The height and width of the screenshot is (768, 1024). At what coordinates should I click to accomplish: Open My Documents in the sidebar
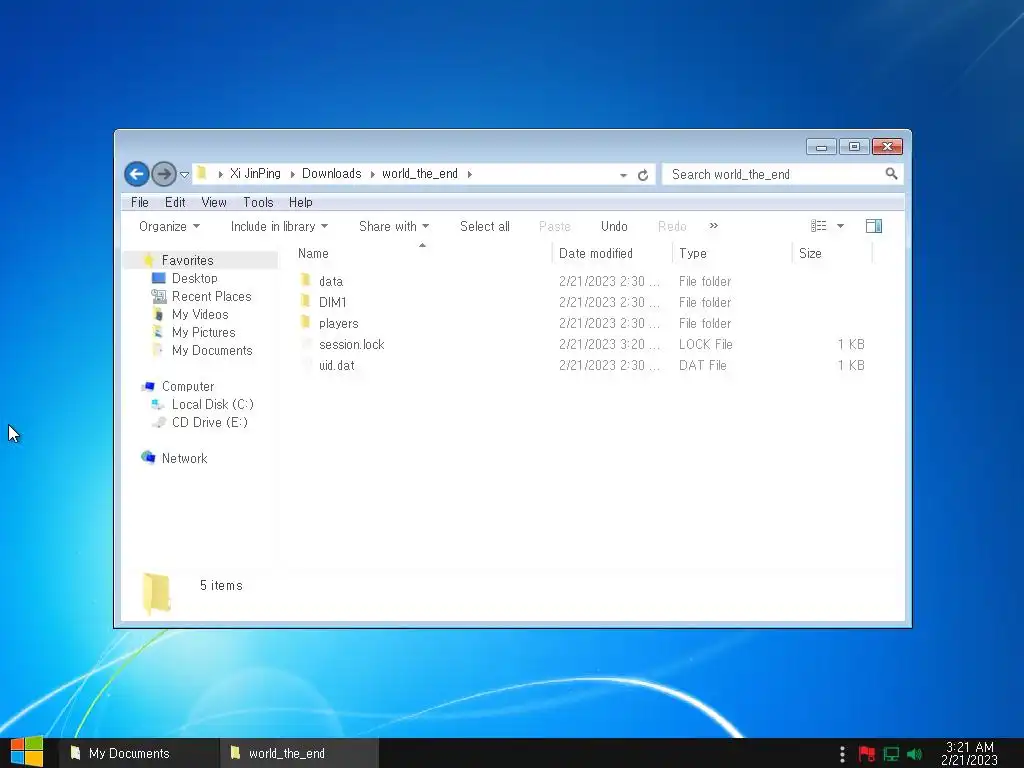pyautogui.click(x=212, y=351)
